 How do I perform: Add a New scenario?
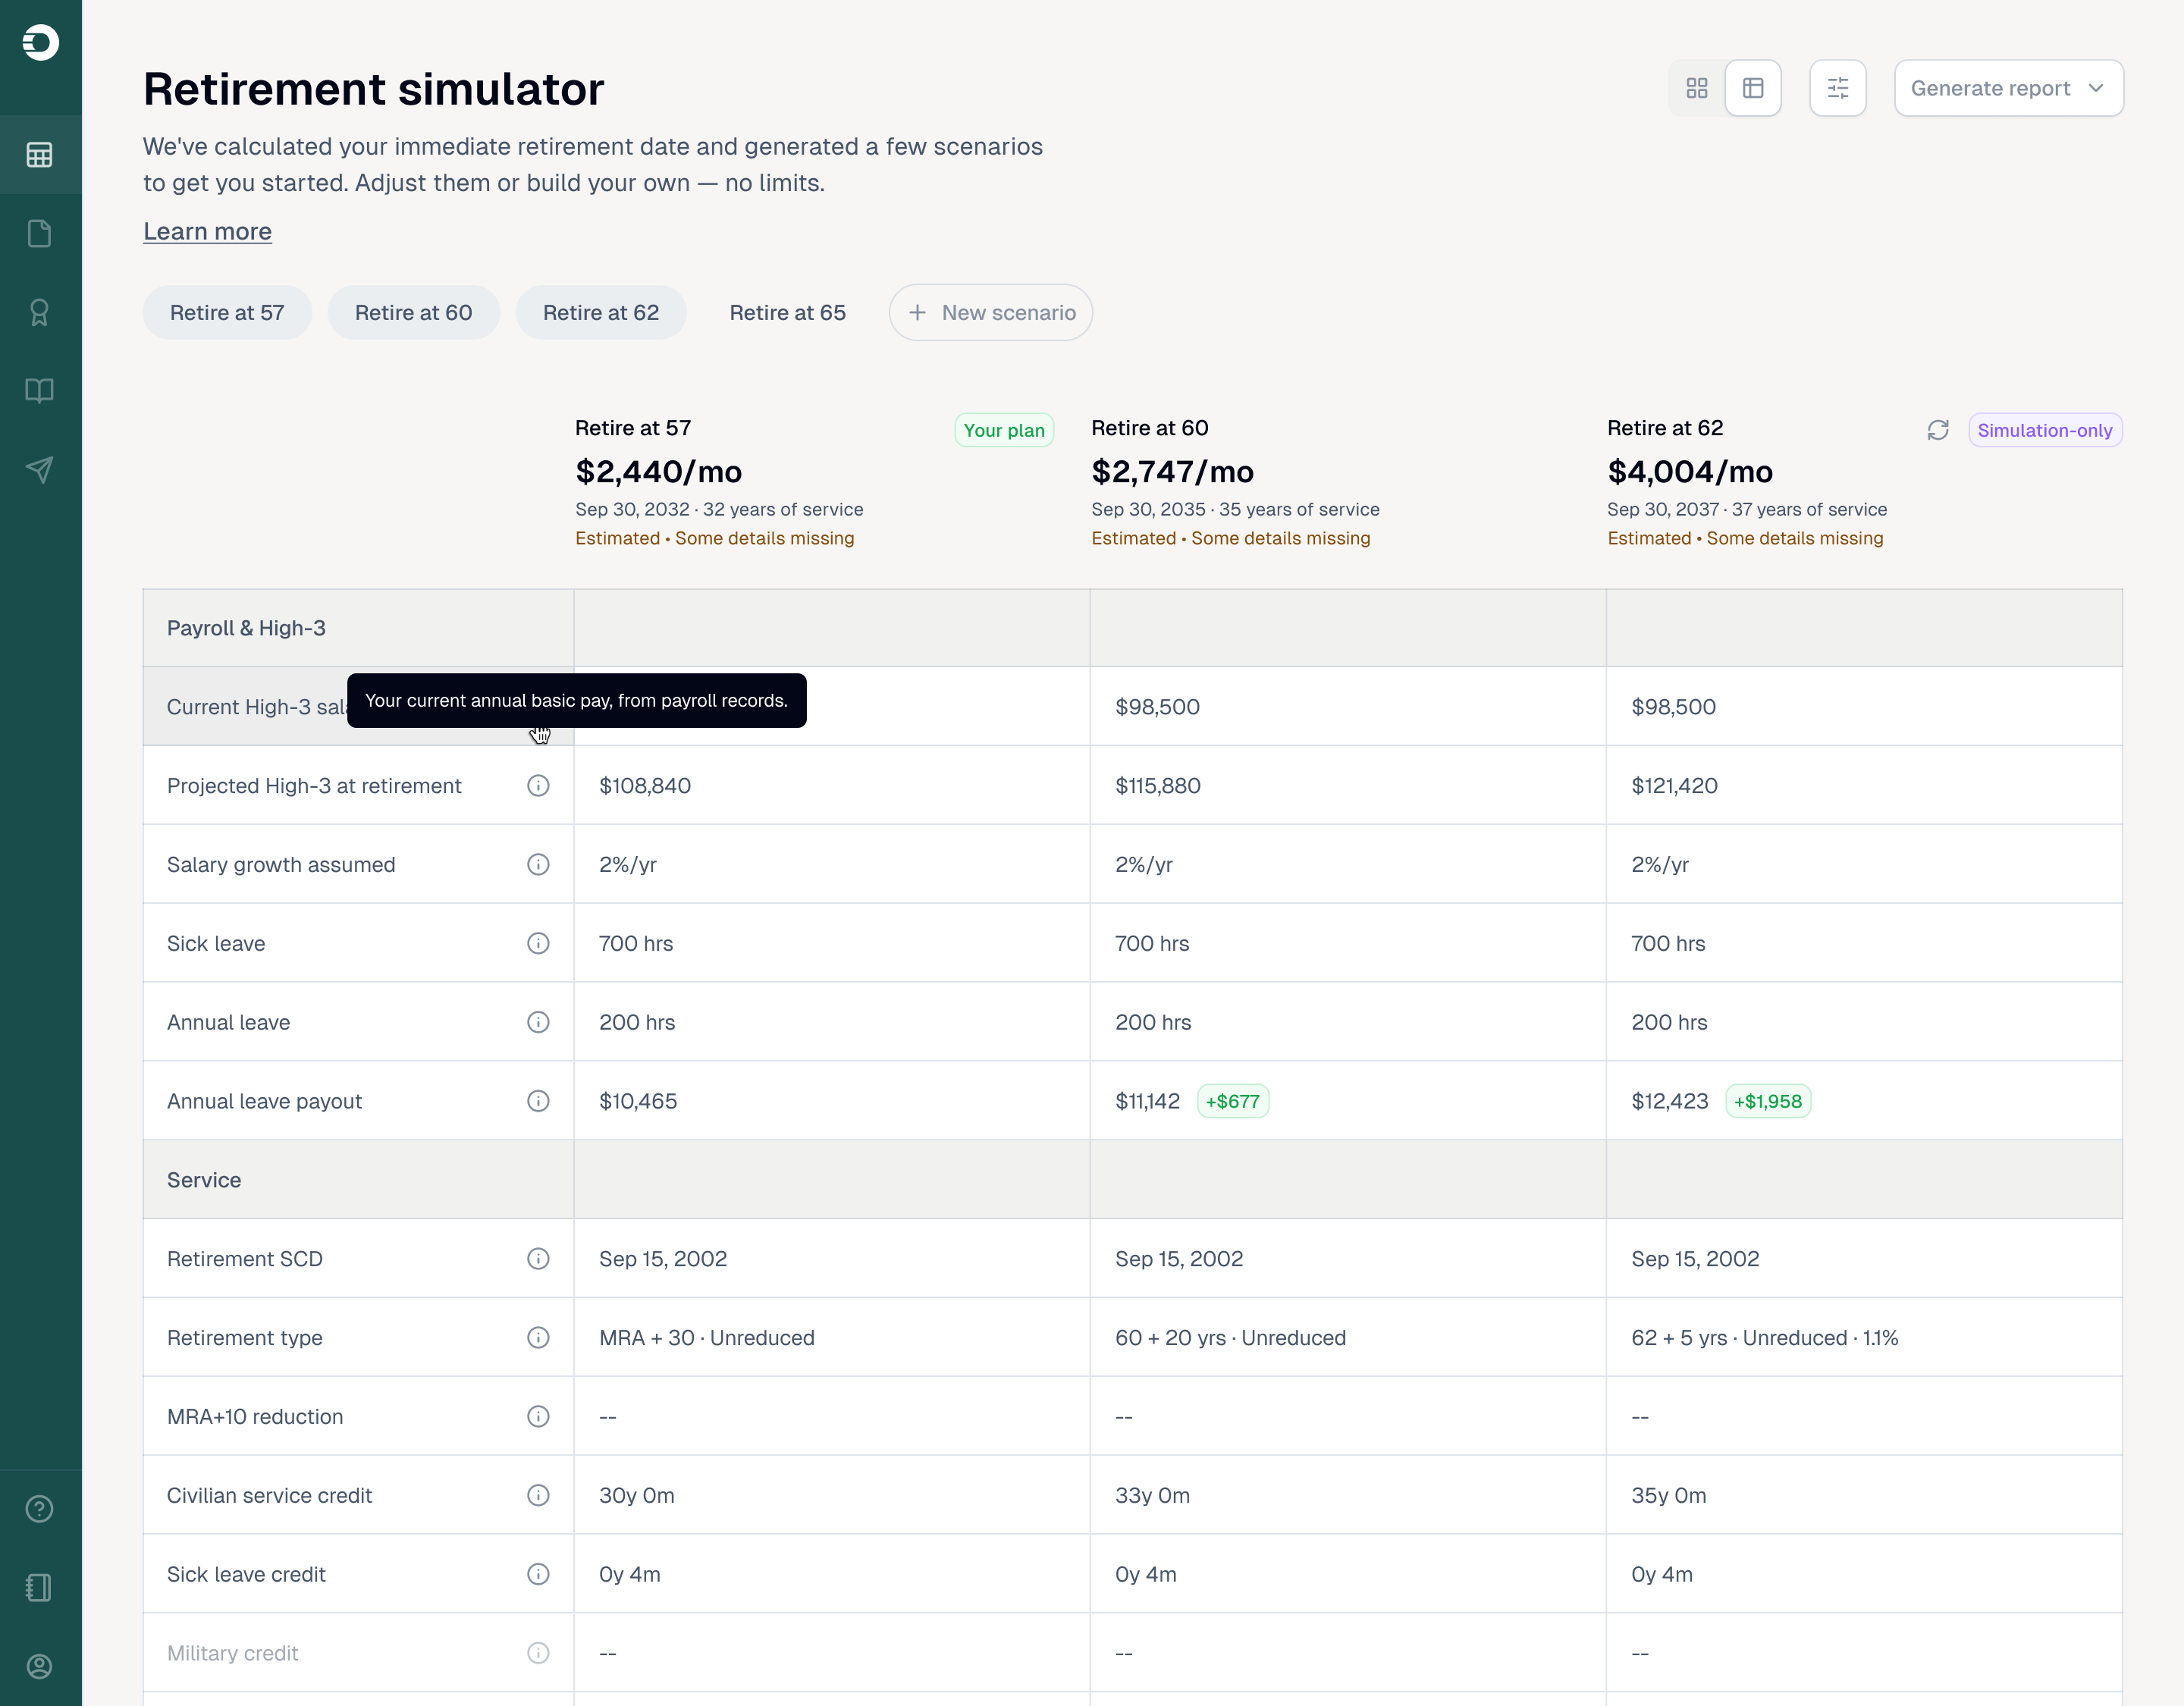pyautogui.click(x=991, y=312)
